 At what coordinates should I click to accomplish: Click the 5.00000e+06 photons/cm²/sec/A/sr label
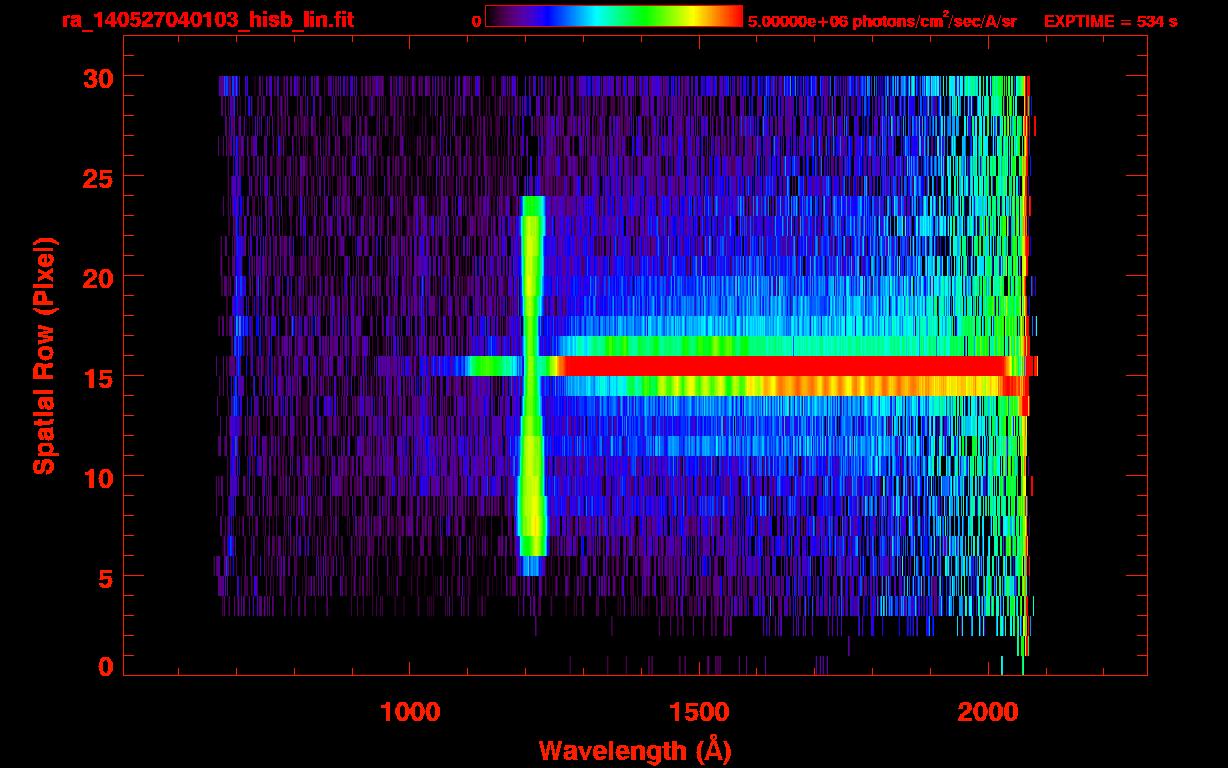(882, 20)
